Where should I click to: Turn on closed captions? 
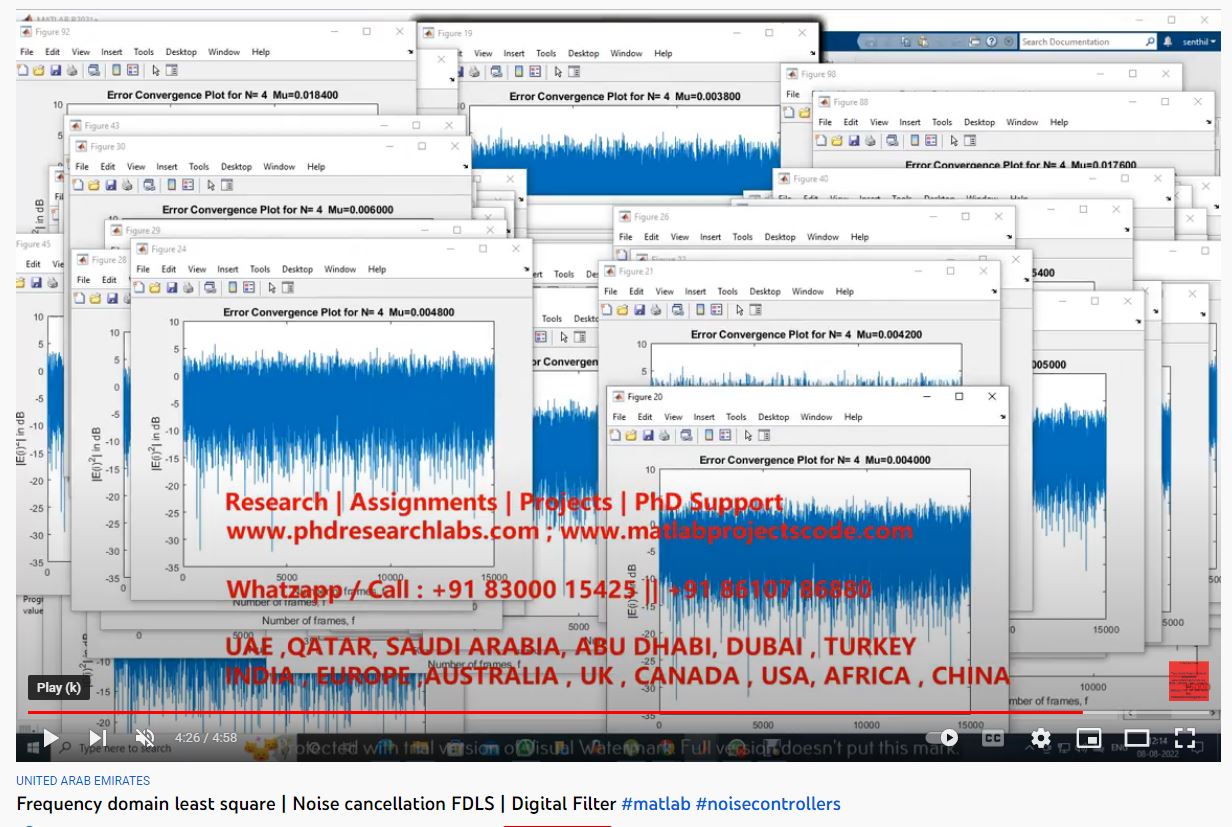pyautogui.click(x=992, y=738)
